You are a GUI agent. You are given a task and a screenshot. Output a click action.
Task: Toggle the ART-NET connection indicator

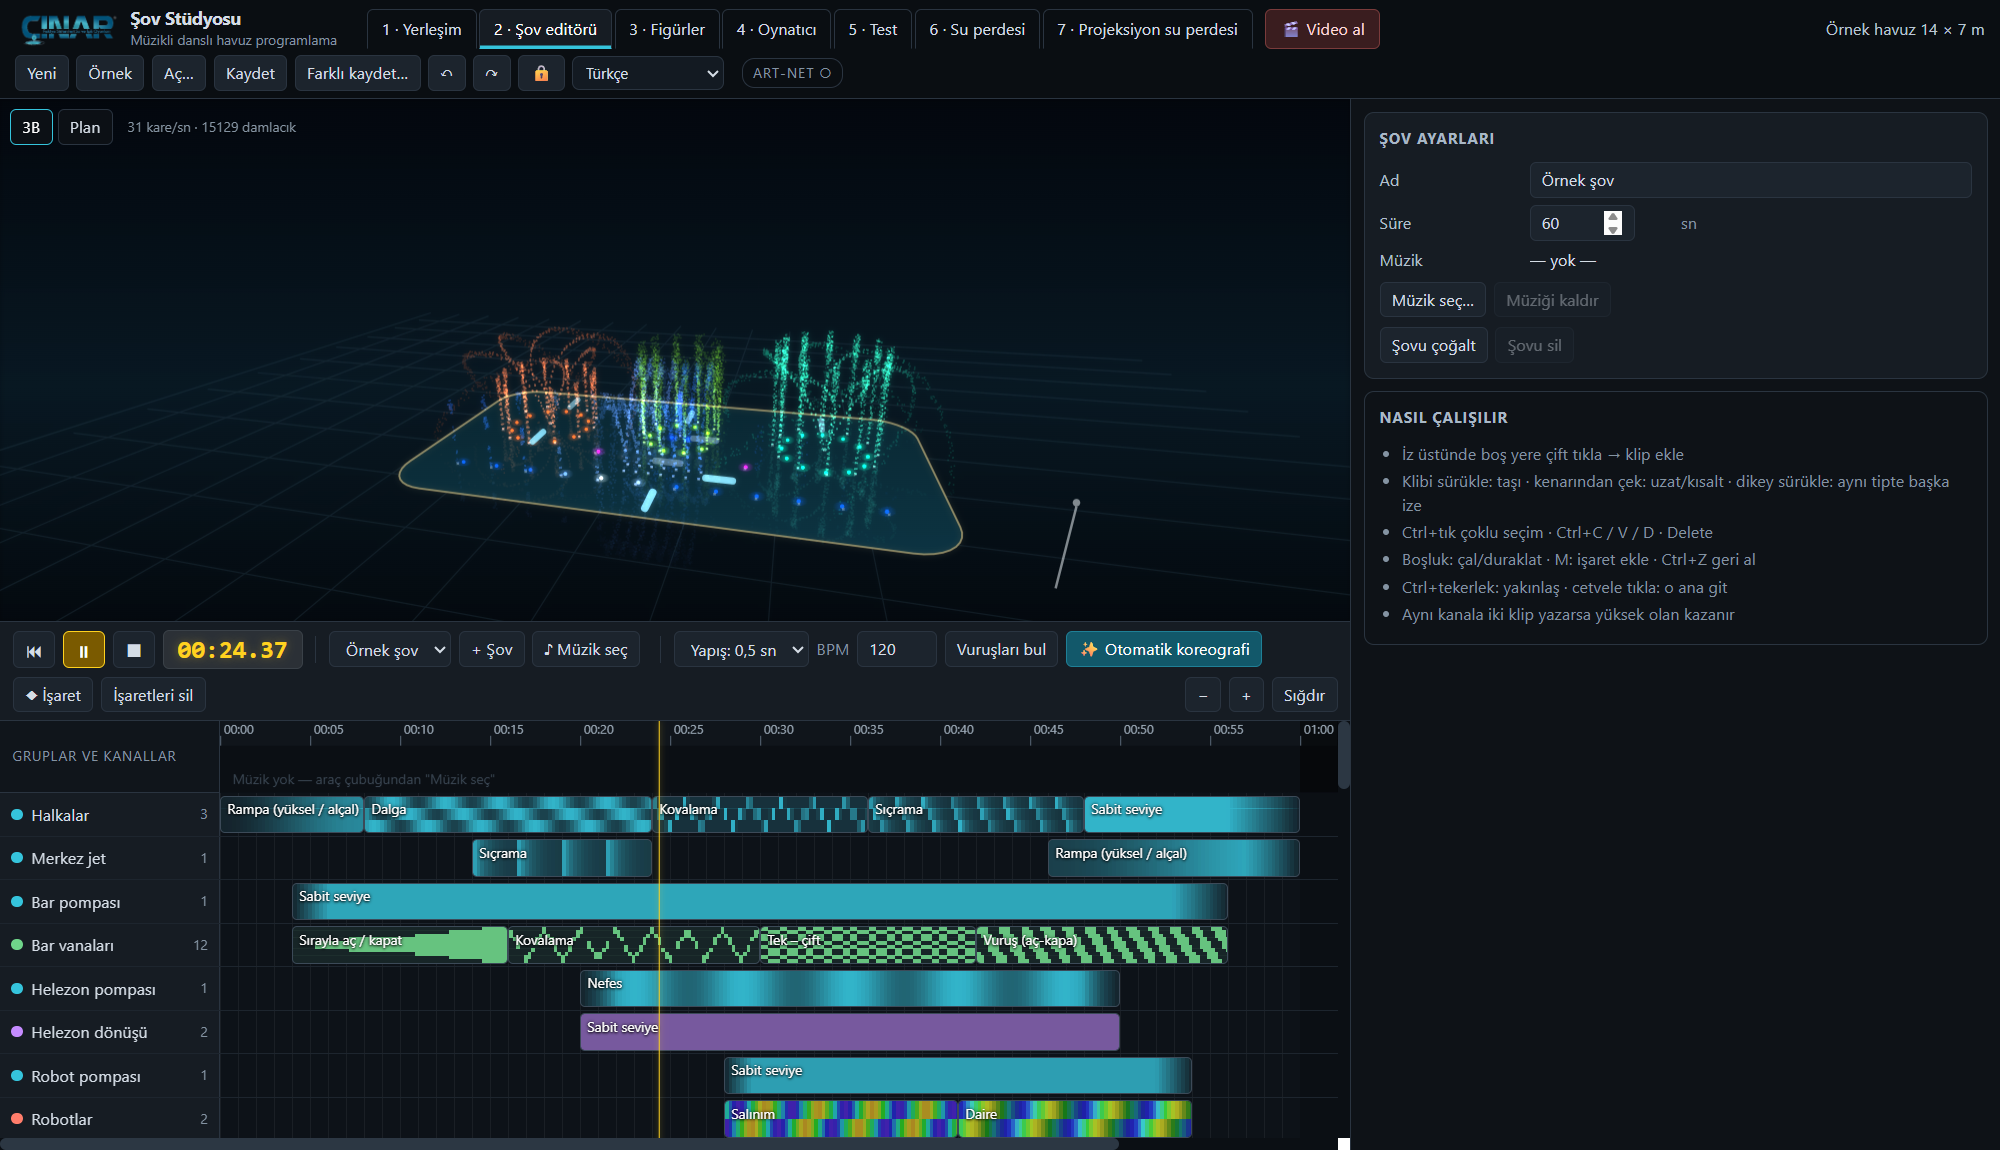(x=792, y=73)
